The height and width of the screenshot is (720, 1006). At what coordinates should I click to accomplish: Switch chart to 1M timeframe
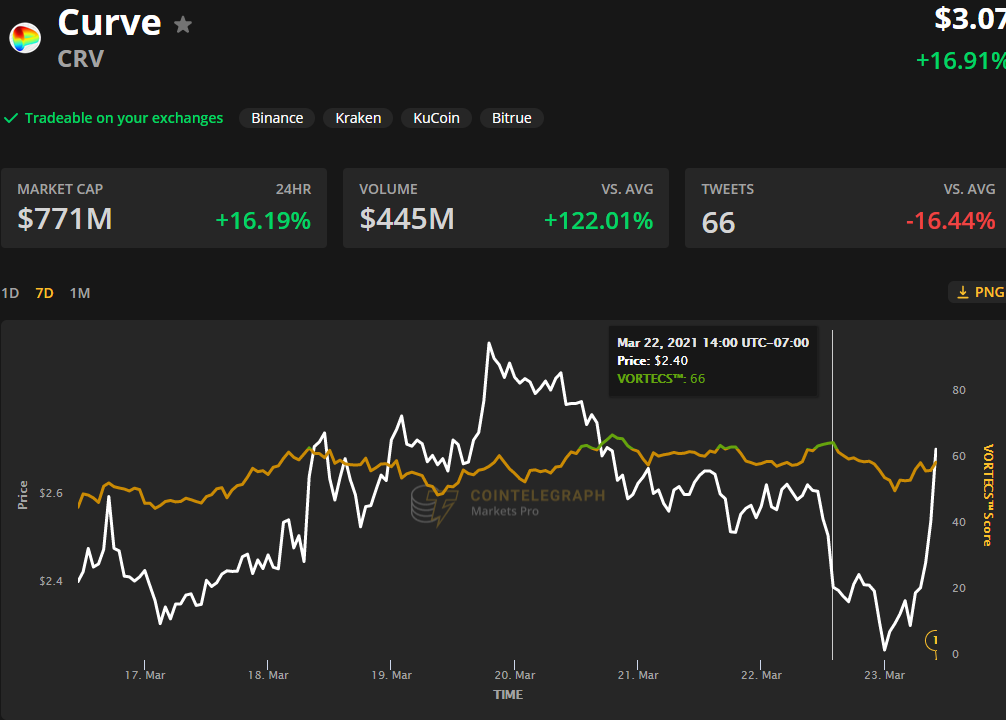(x=80, y=293)
